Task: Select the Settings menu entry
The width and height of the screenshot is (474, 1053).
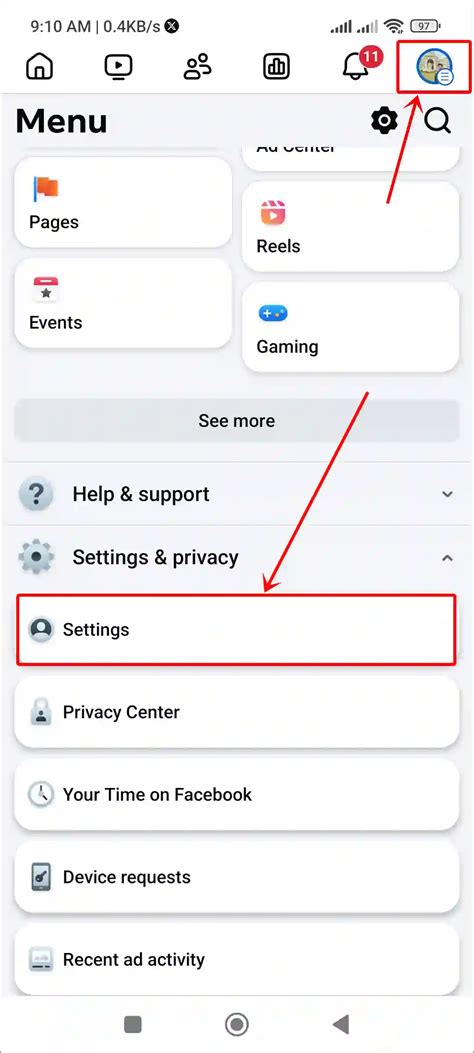Action: pyautogui.click(x=236, y=630)
